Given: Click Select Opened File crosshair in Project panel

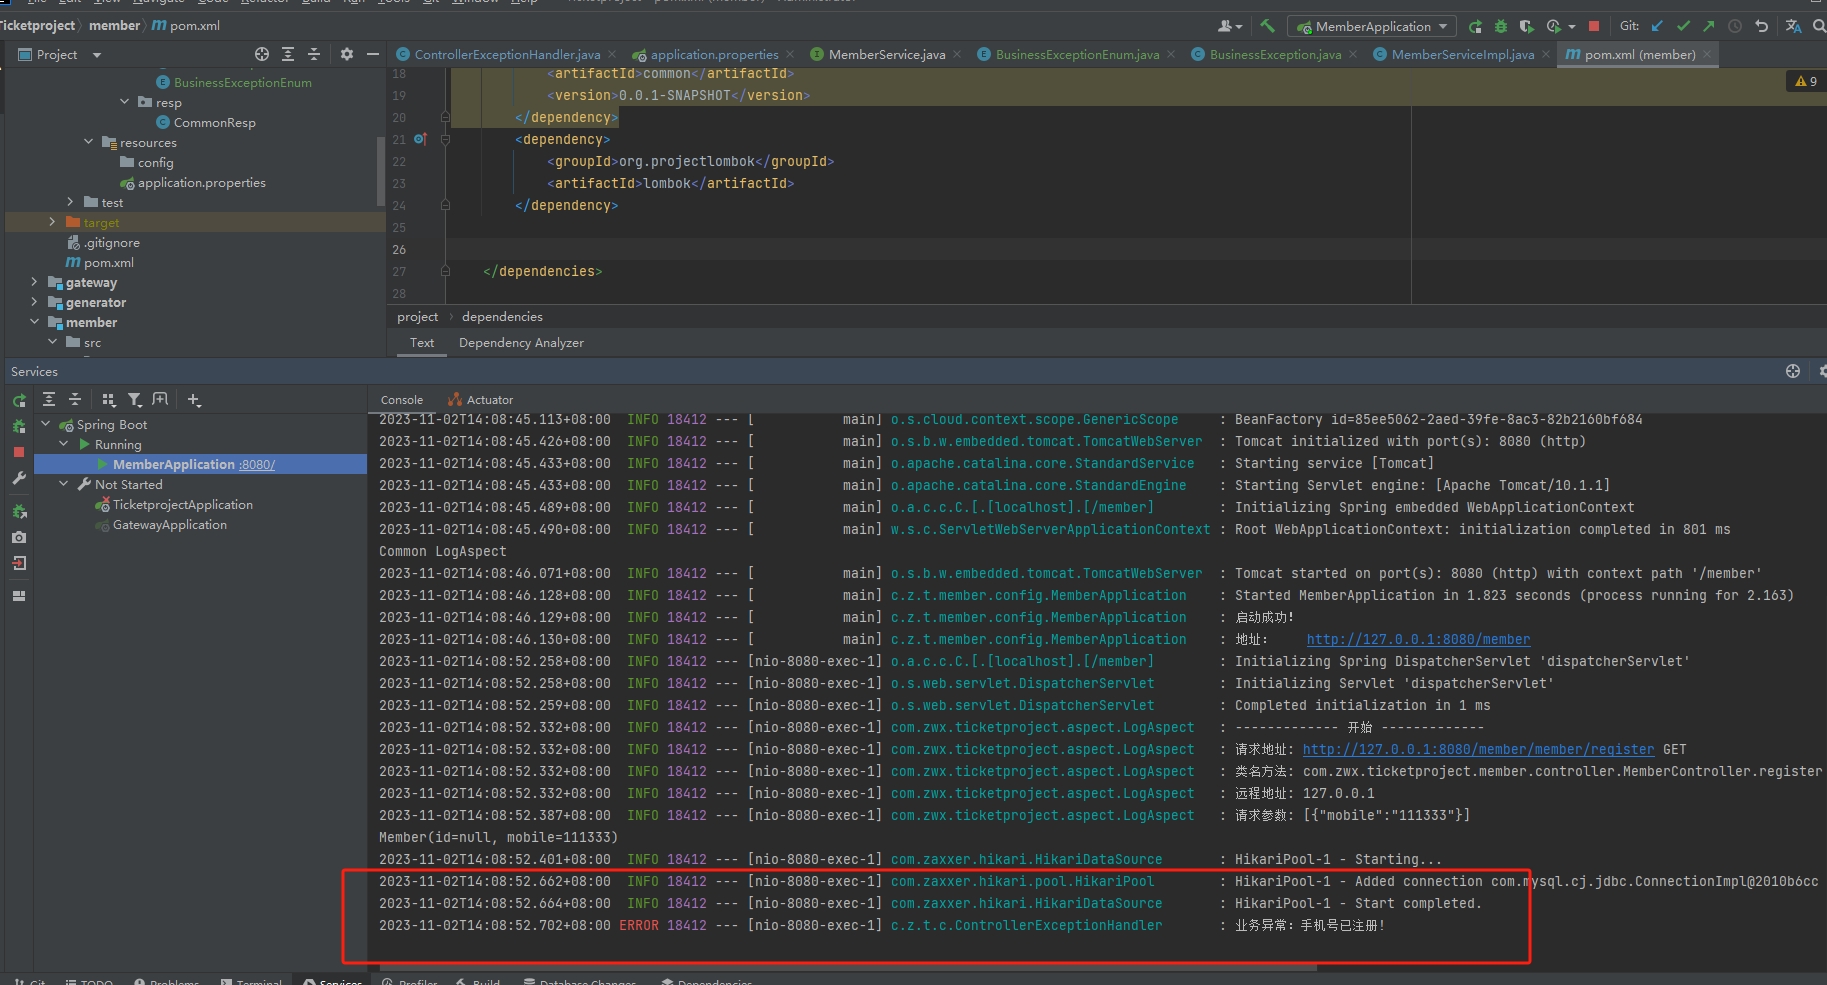Looking at the screenshot, I should tap(262, 54).
